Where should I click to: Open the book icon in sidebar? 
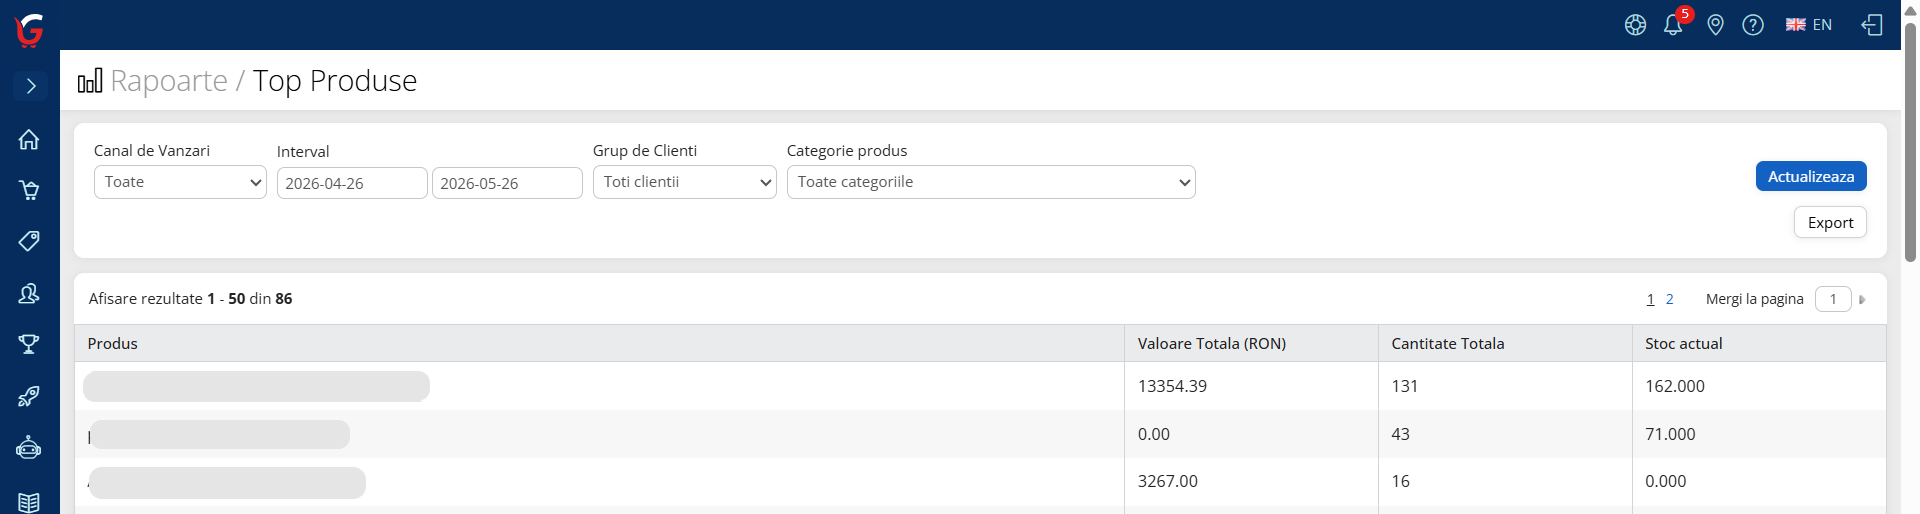(x=29, y=502)
